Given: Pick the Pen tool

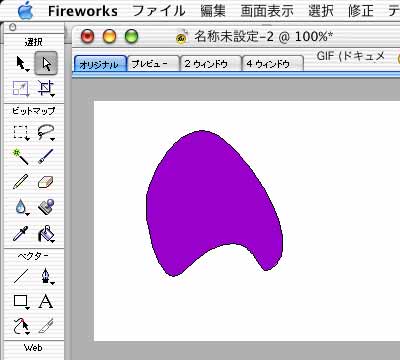Looking at the screenshot, I should pyautogui.click(x=46, y=276).
